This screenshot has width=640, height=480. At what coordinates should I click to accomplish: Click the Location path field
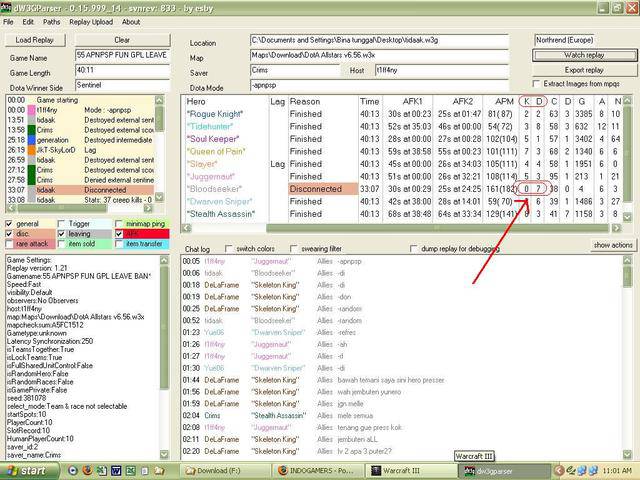[379, 40]
